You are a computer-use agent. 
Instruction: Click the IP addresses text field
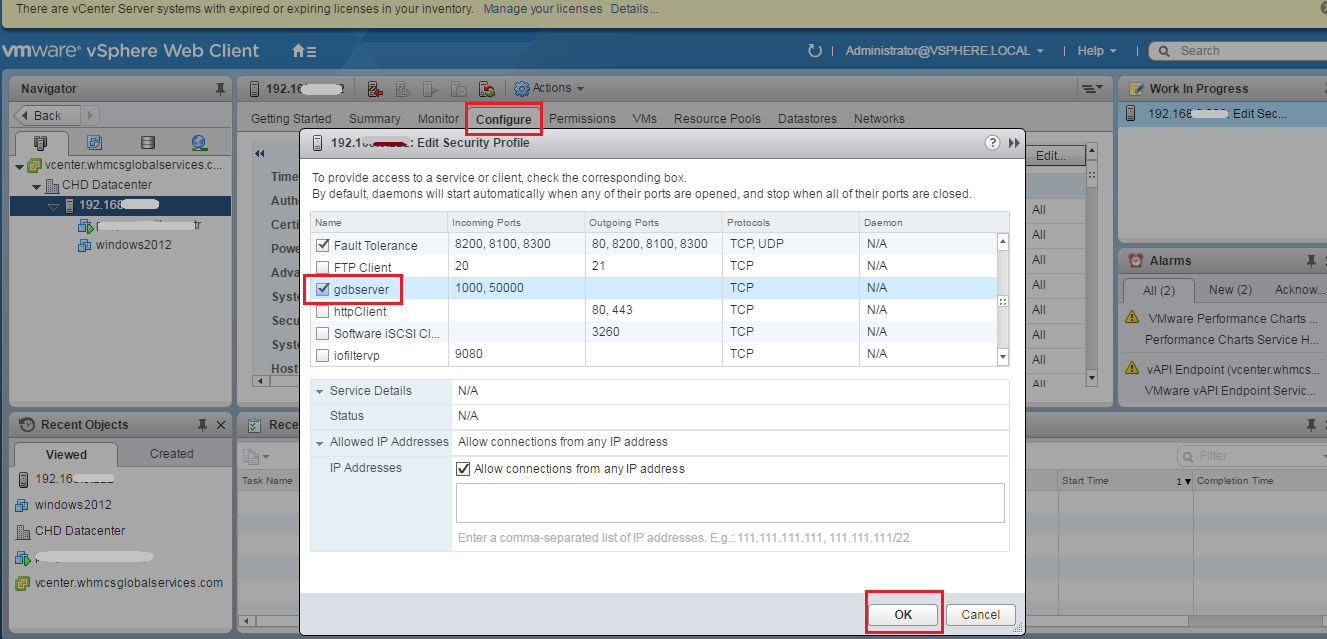click(729, 503)
